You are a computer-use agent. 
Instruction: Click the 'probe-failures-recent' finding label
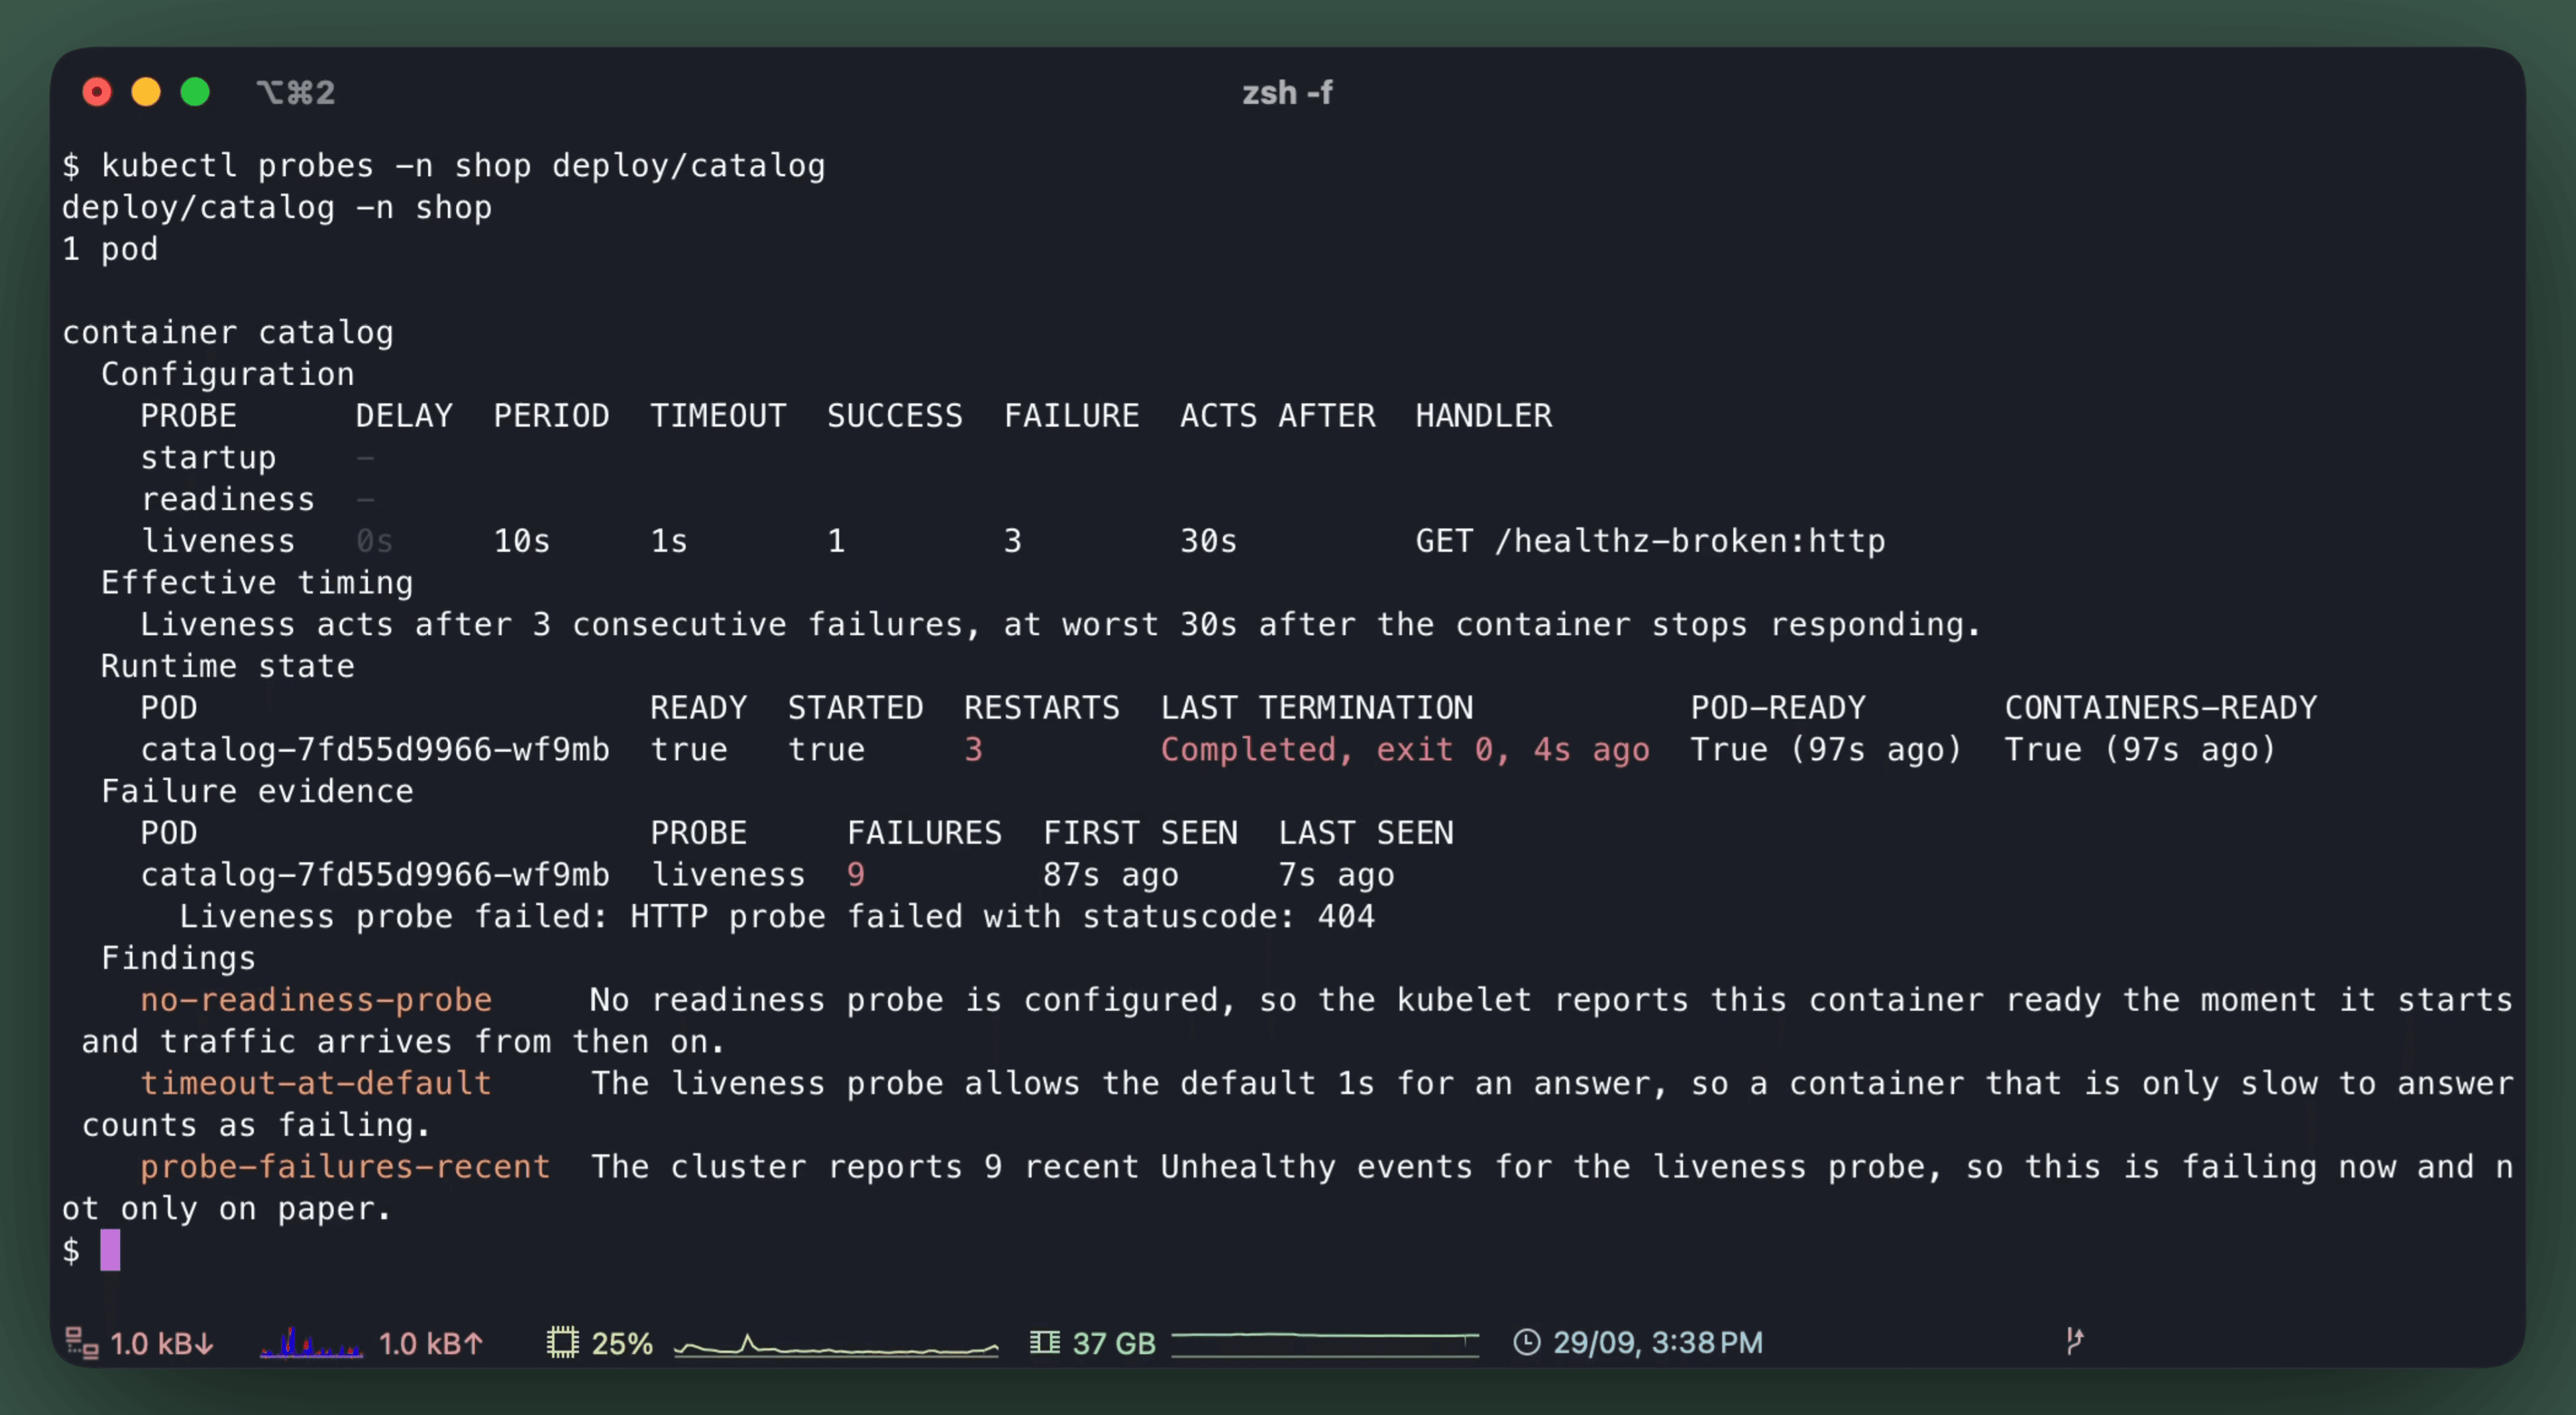[x=345, y=1167]
